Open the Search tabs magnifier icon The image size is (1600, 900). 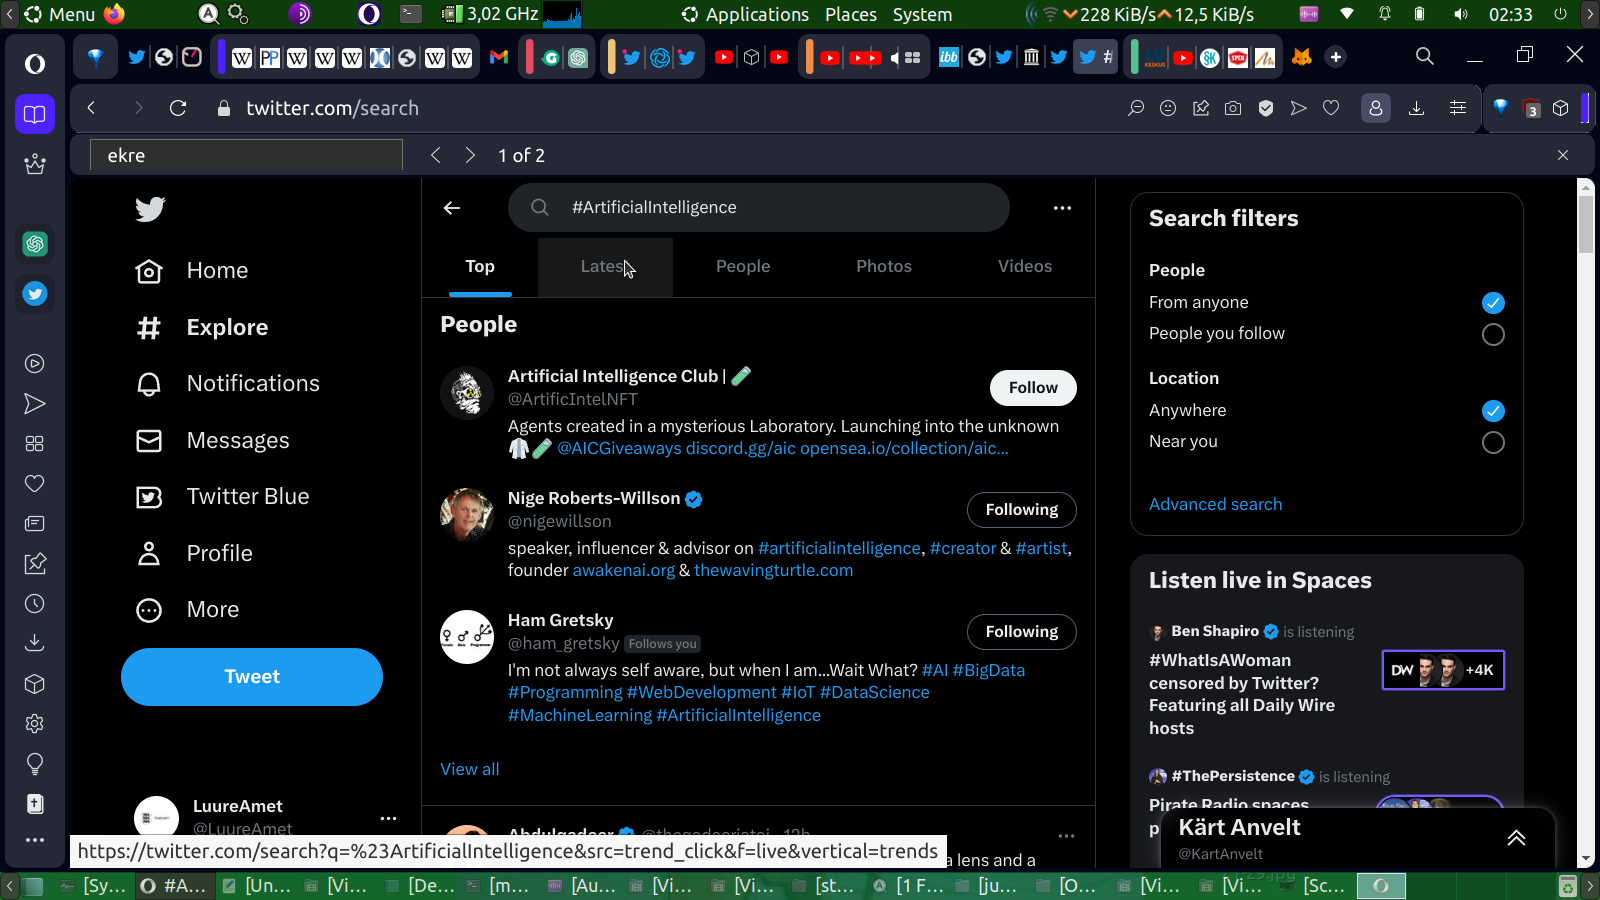click(1425, 56)
